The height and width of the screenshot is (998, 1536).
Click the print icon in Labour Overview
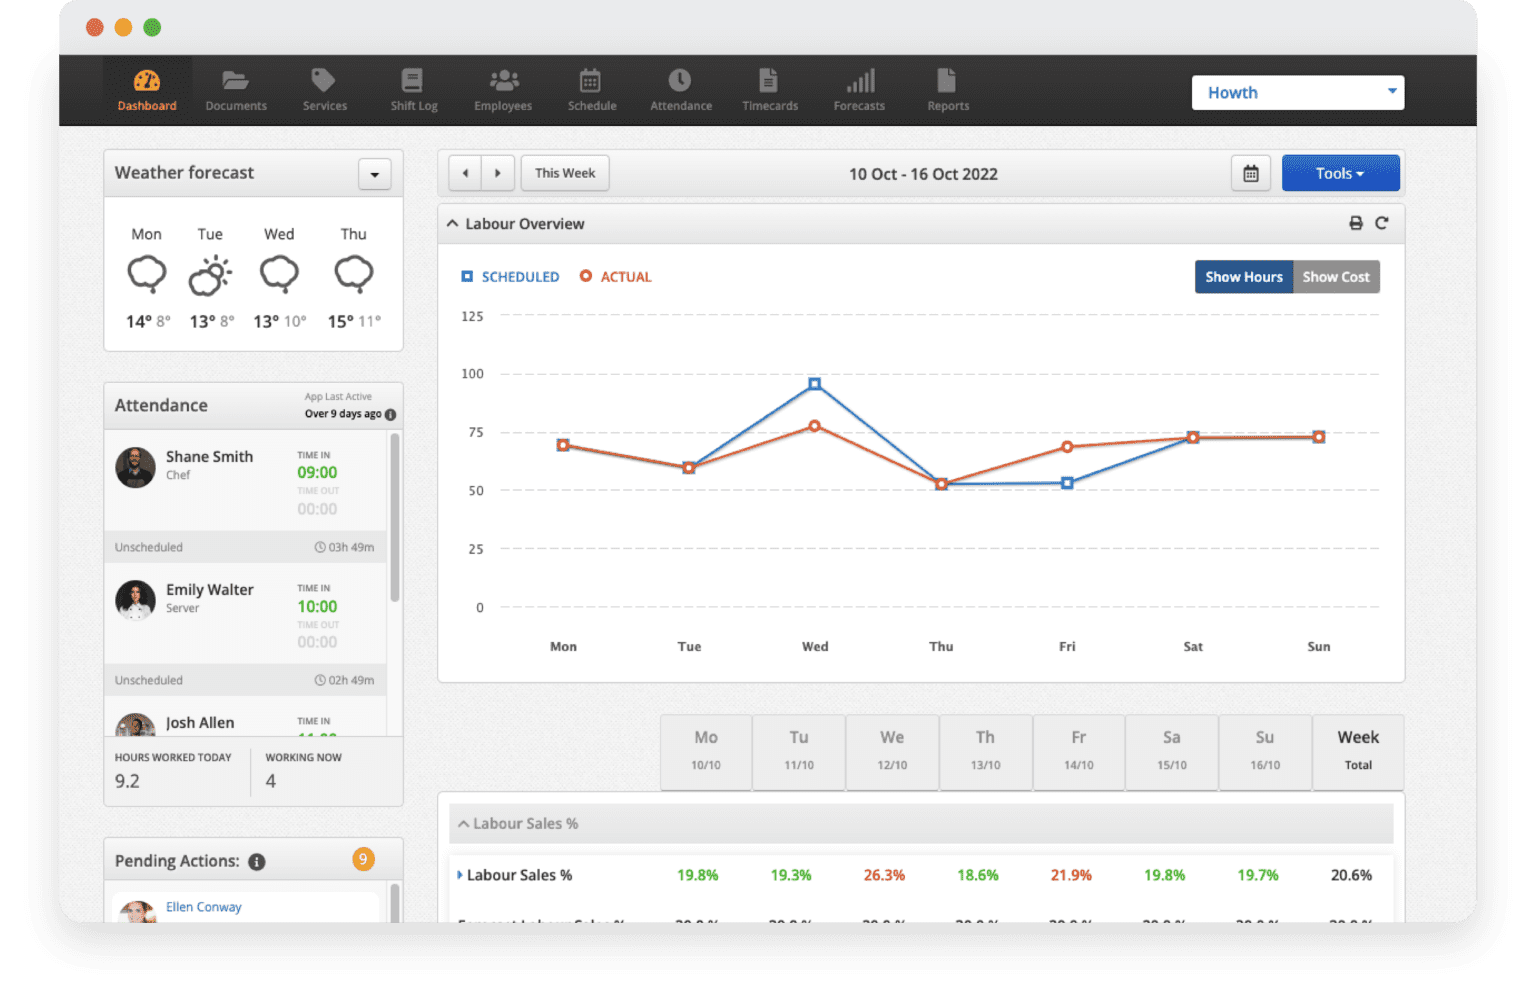pyautogui.click(x=1355, y=223)
